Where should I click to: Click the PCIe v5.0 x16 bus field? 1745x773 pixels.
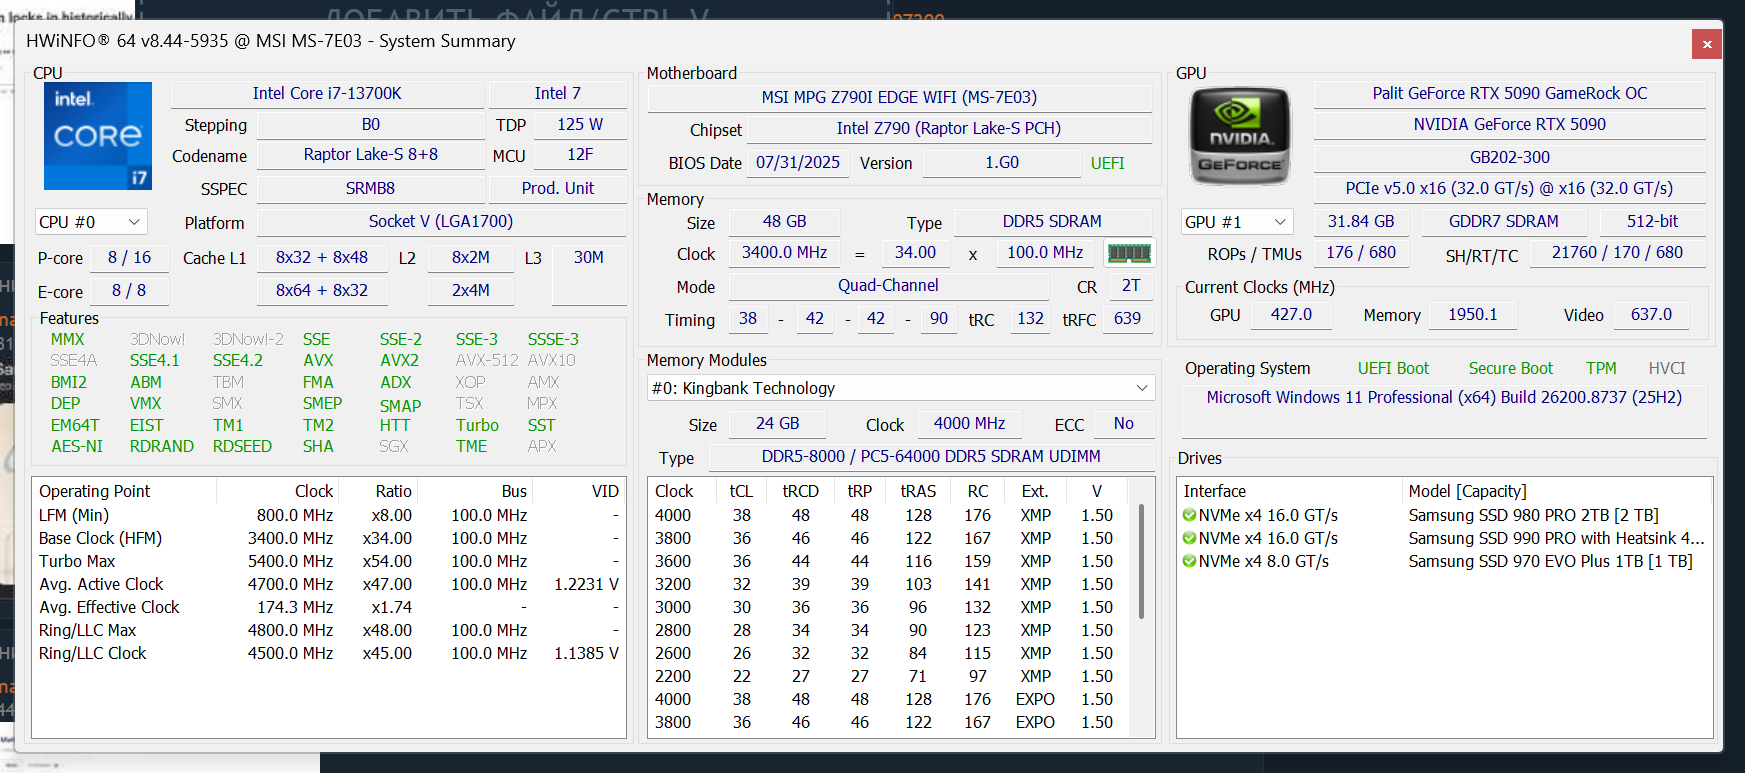1509,189
